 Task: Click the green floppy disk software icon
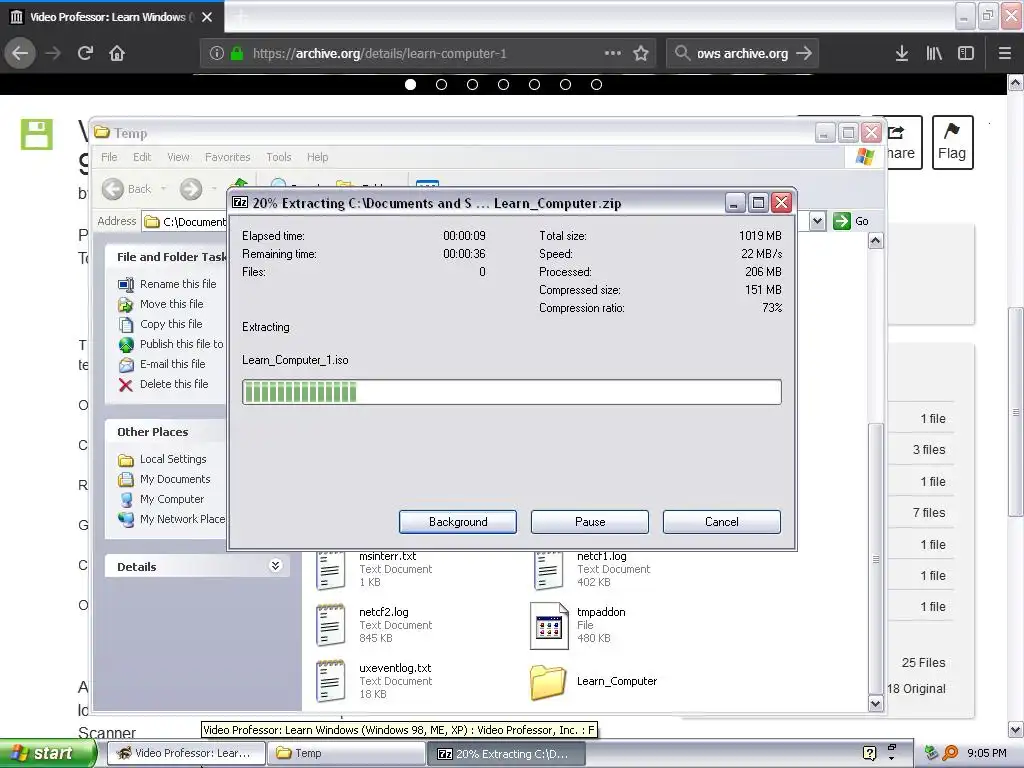37,134
